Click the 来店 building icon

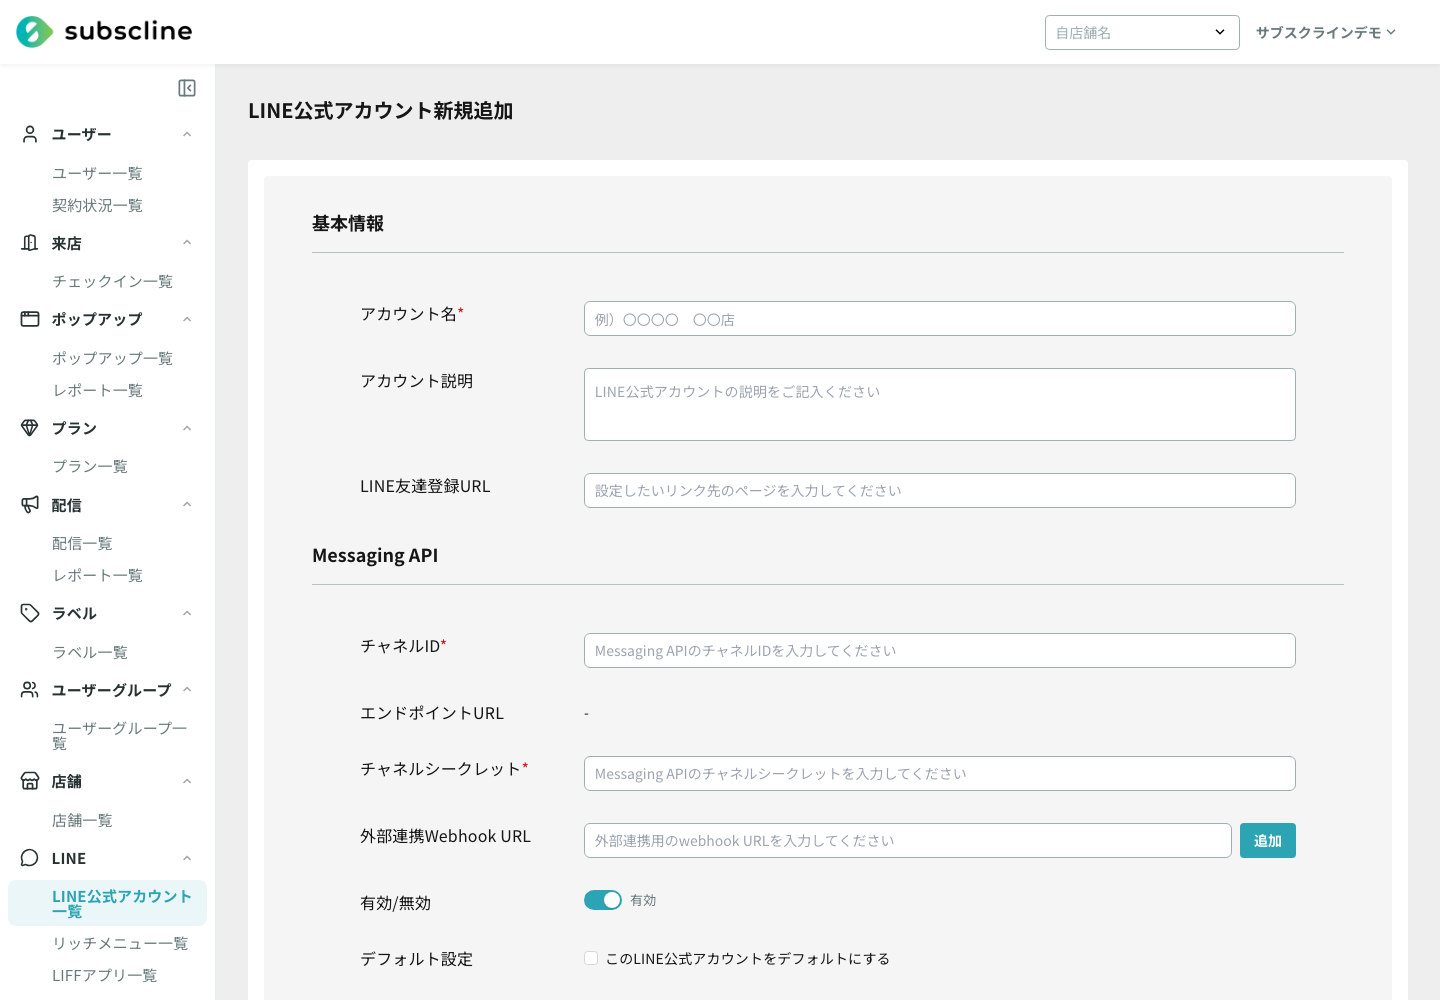point(30,243)
